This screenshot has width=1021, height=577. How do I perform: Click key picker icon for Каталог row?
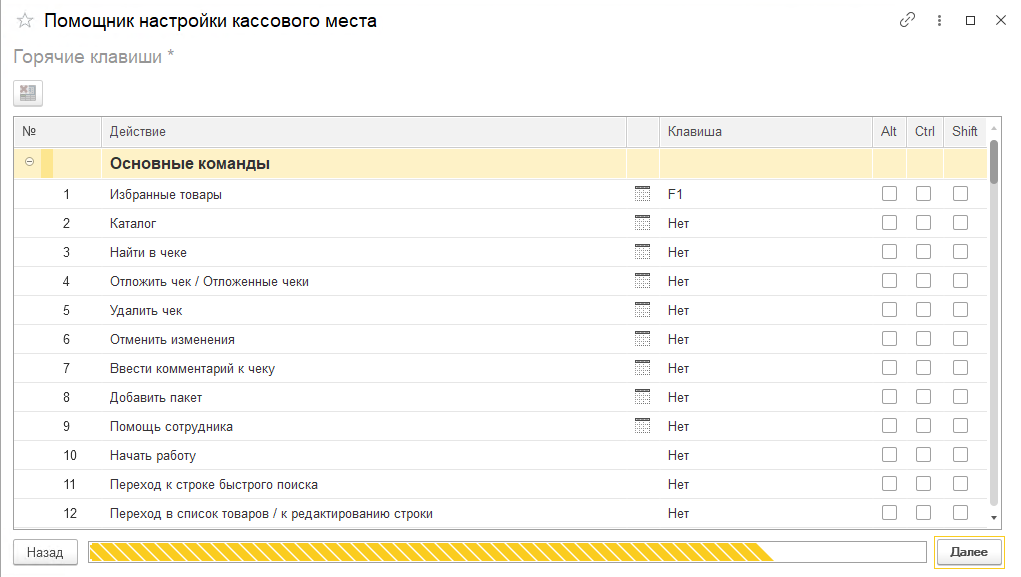[x=642, y=223]
